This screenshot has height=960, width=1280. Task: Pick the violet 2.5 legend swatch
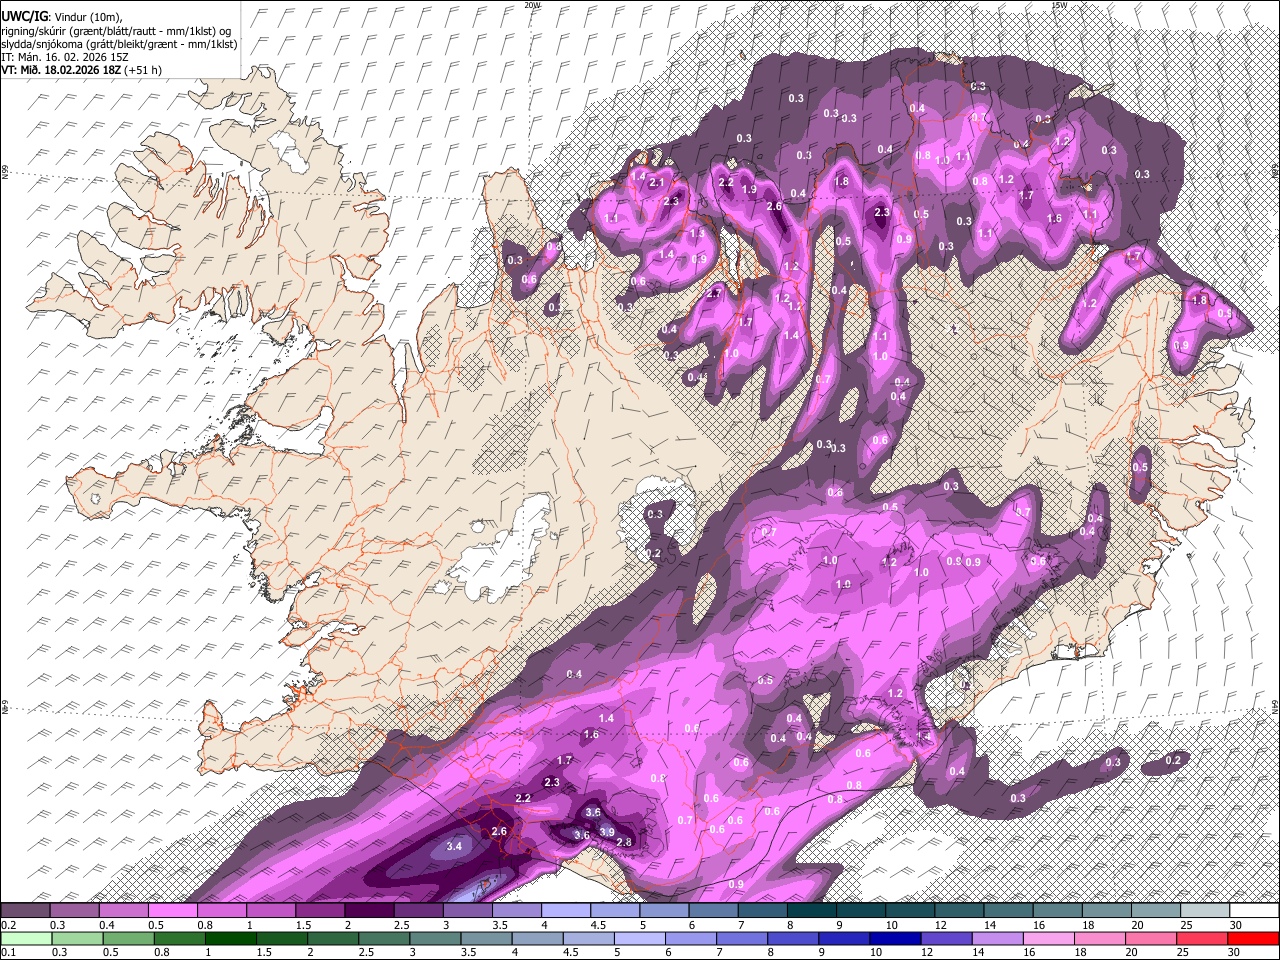pos(418,910)
